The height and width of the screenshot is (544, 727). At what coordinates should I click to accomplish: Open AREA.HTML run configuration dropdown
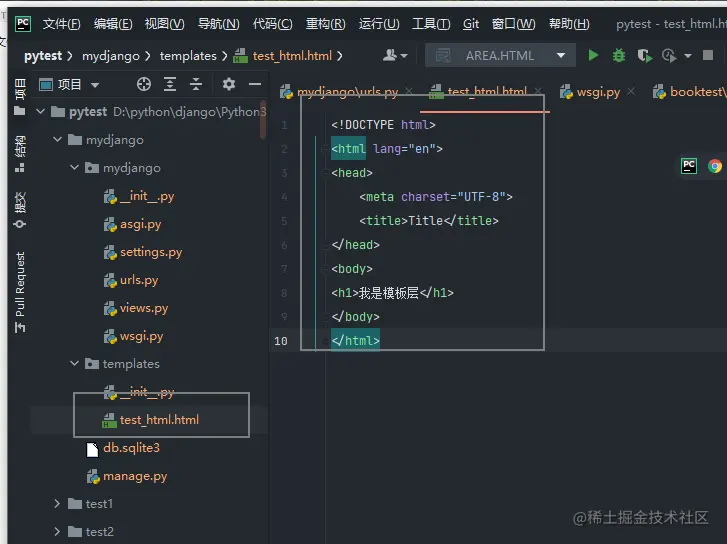click(x=500, y=56)
